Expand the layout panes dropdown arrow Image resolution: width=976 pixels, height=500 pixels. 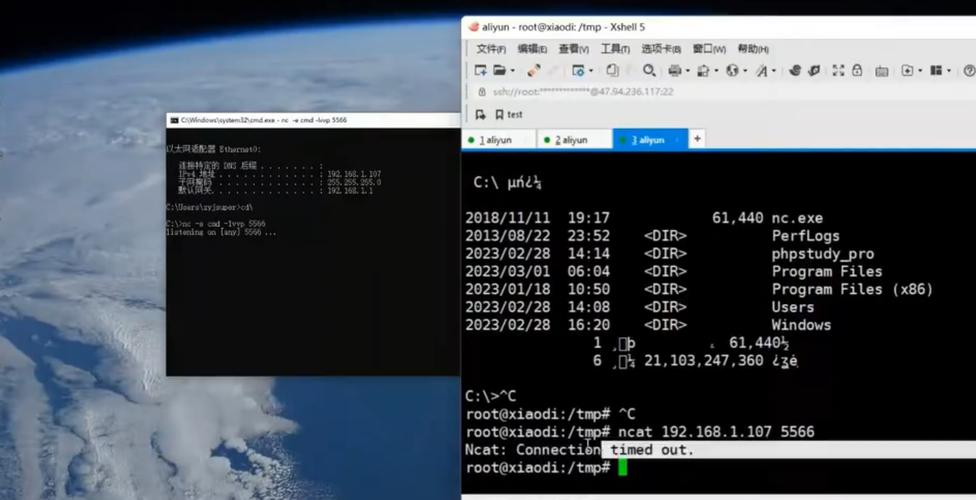point(948,71)
